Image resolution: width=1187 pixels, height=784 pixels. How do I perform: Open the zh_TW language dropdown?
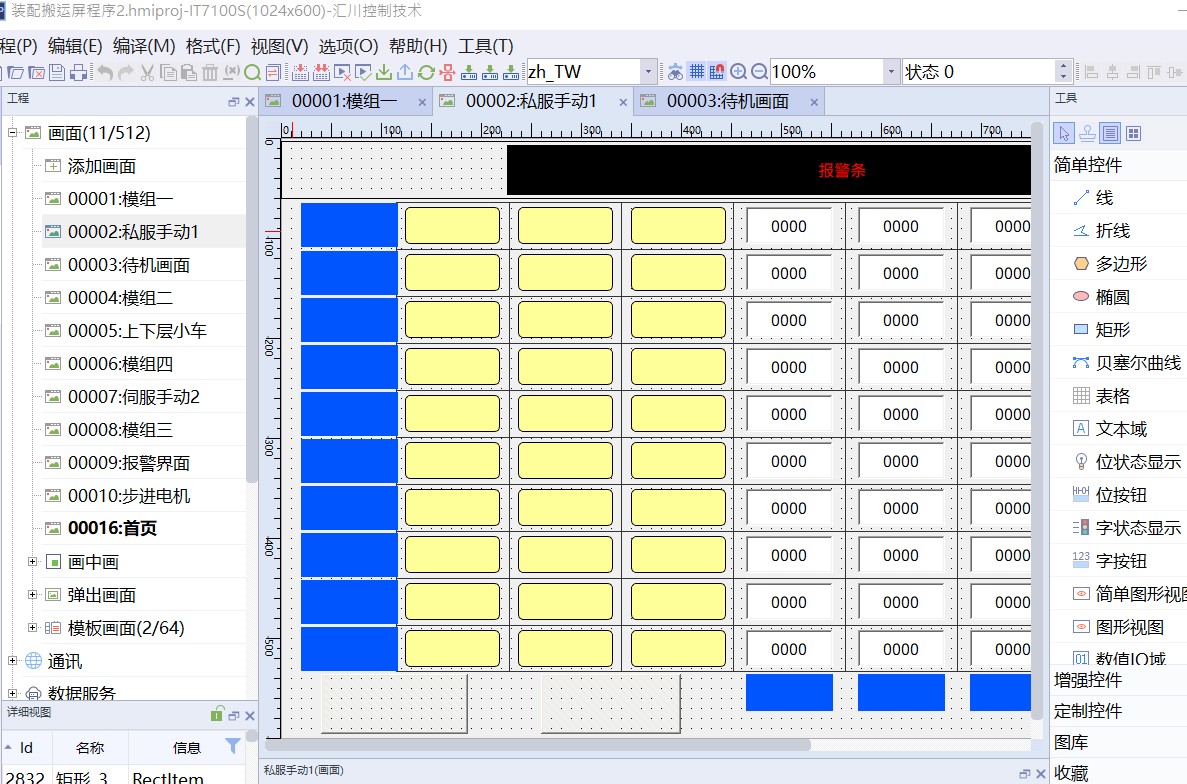click(649, 72)
